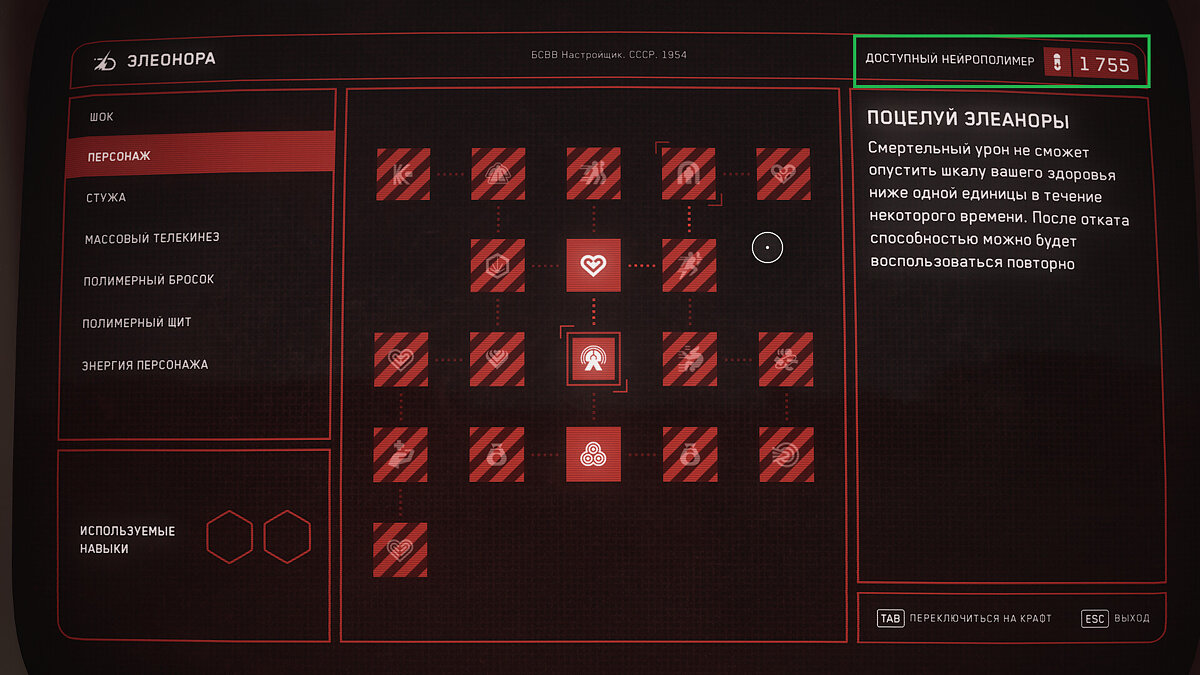Select the locked dodging figures skill node
1200x675 pixels.
pyautogui.click(x=594, y=174)
